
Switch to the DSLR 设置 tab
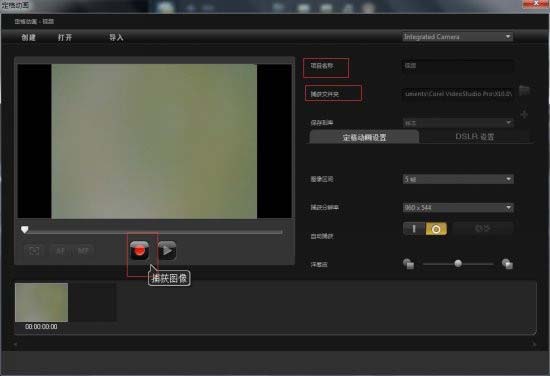pos(475,136)
